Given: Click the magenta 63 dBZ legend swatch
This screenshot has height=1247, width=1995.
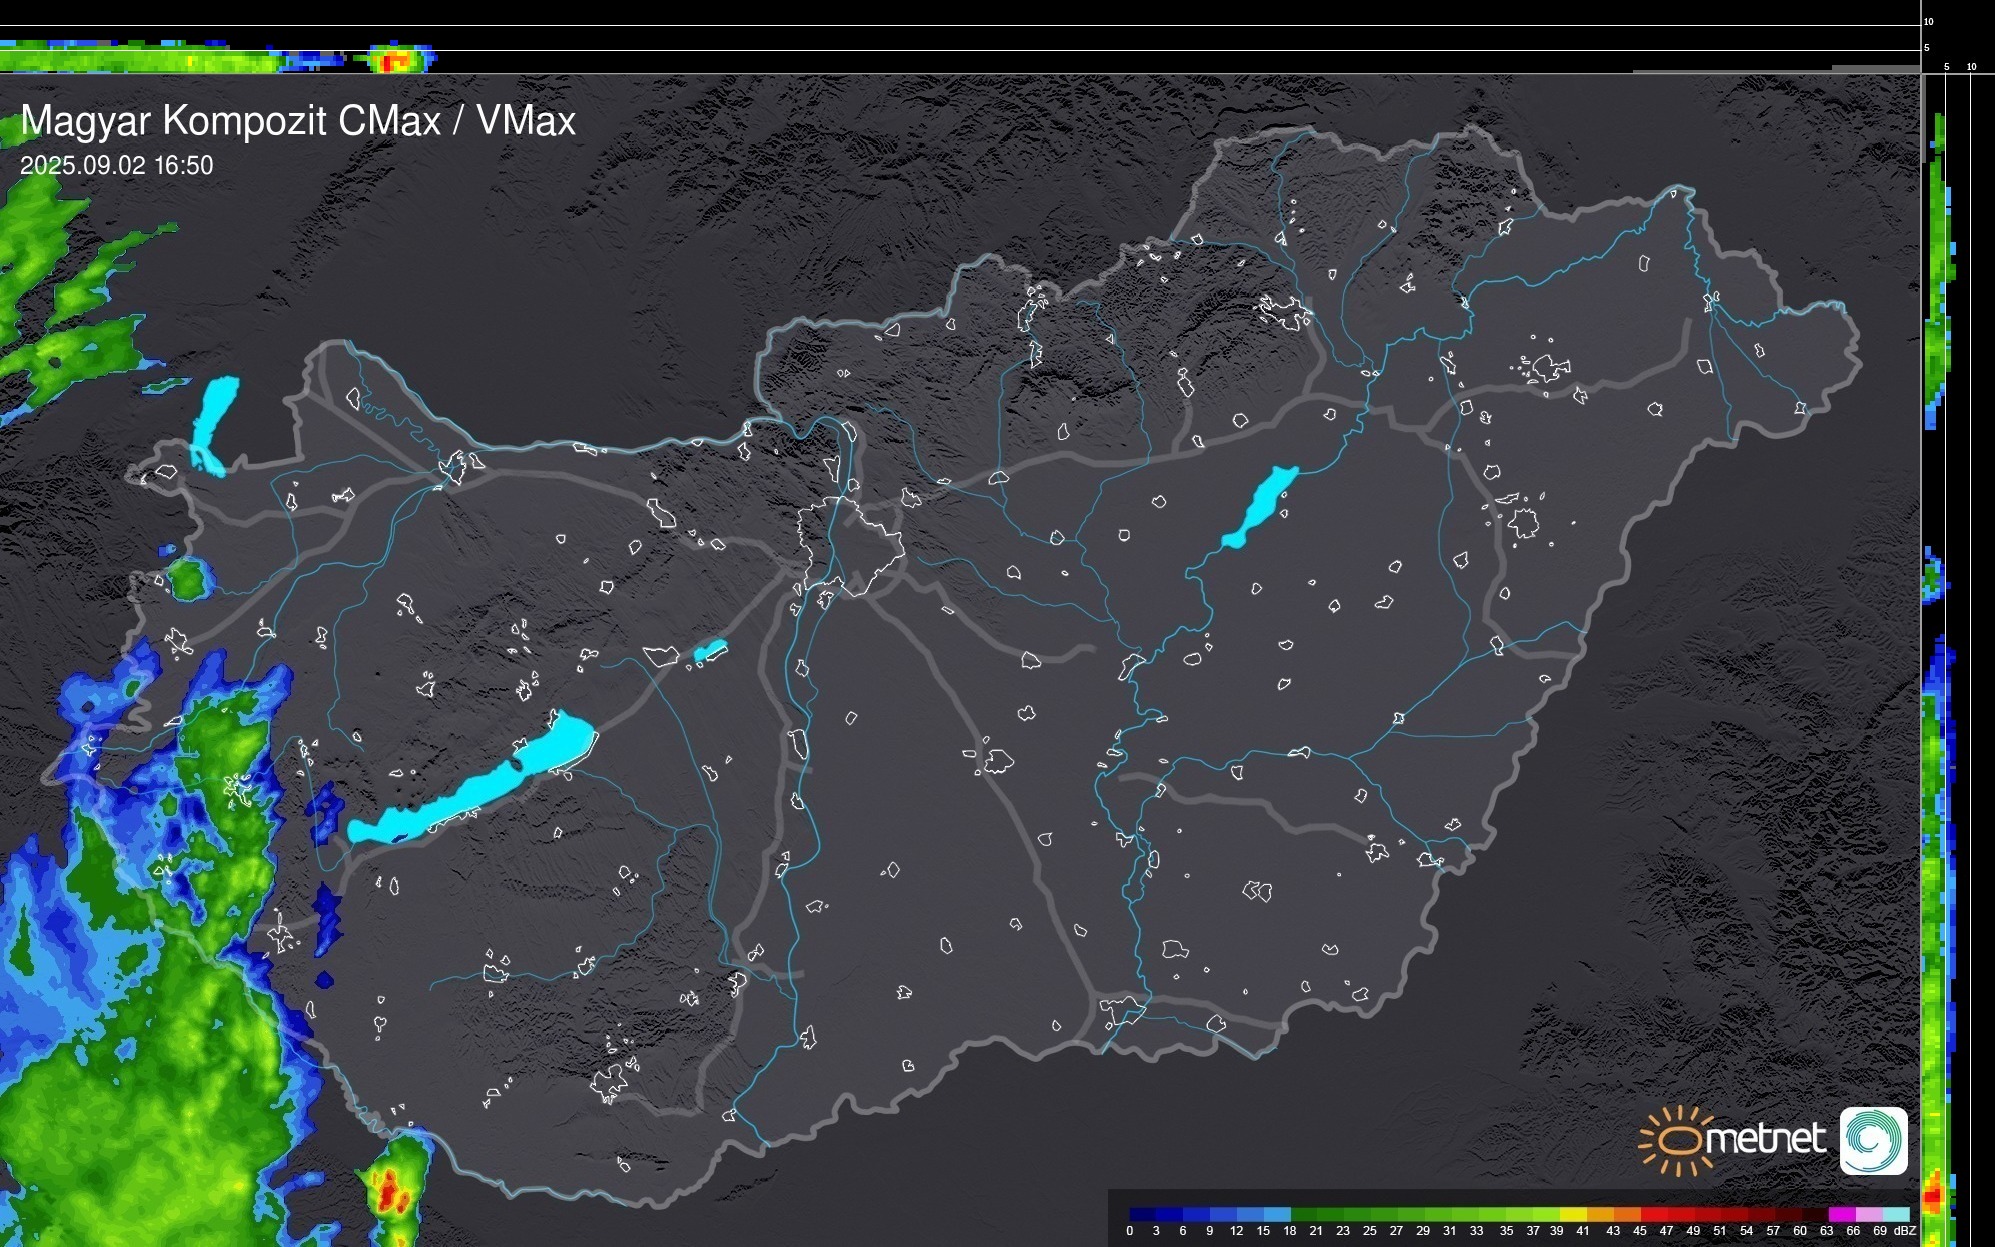Looking at the screenshot, I should tap(1841, 1214).
